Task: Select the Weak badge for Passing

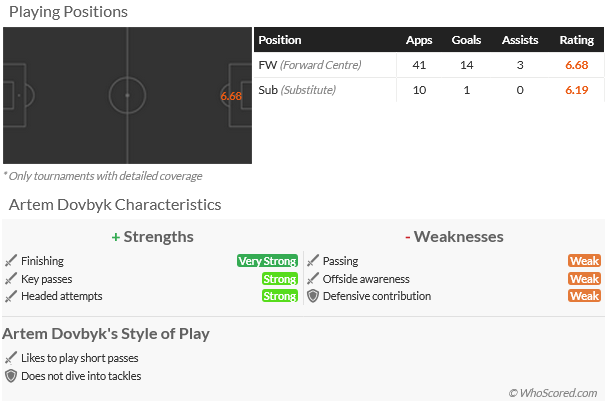Action: pos(585,261)
